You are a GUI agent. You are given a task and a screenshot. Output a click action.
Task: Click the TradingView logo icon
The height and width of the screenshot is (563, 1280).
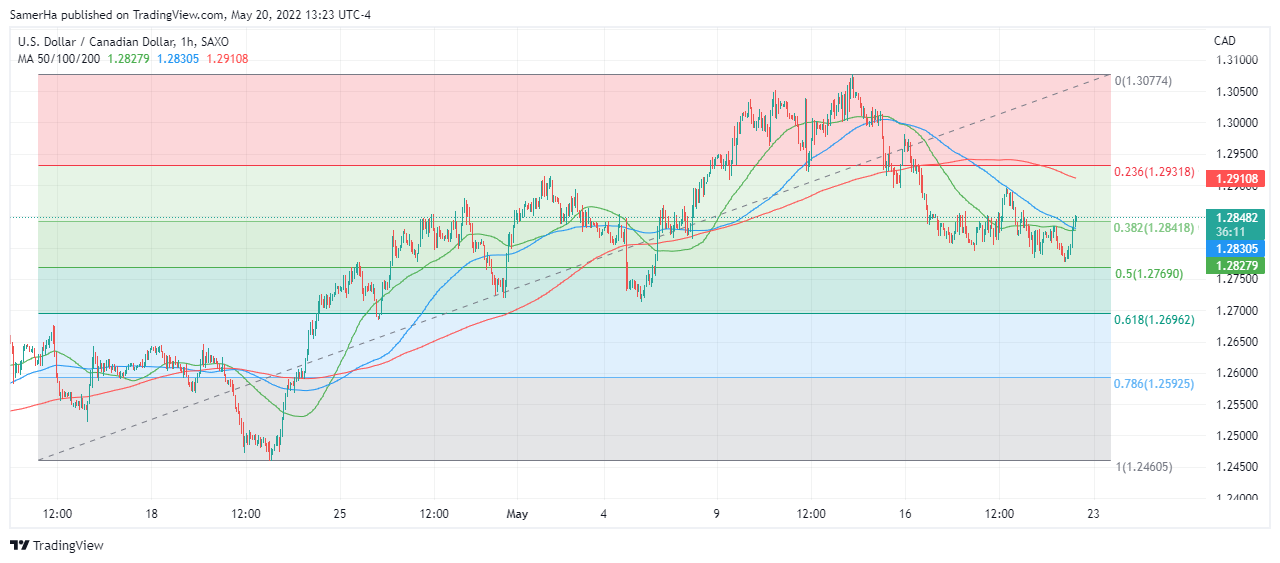point(19,545)
